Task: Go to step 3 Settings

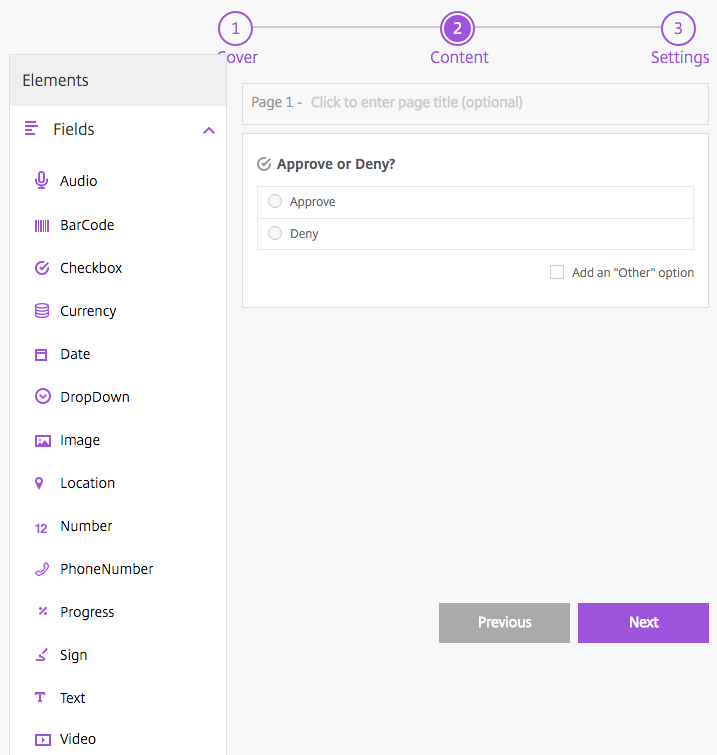Action: (678, 28)
